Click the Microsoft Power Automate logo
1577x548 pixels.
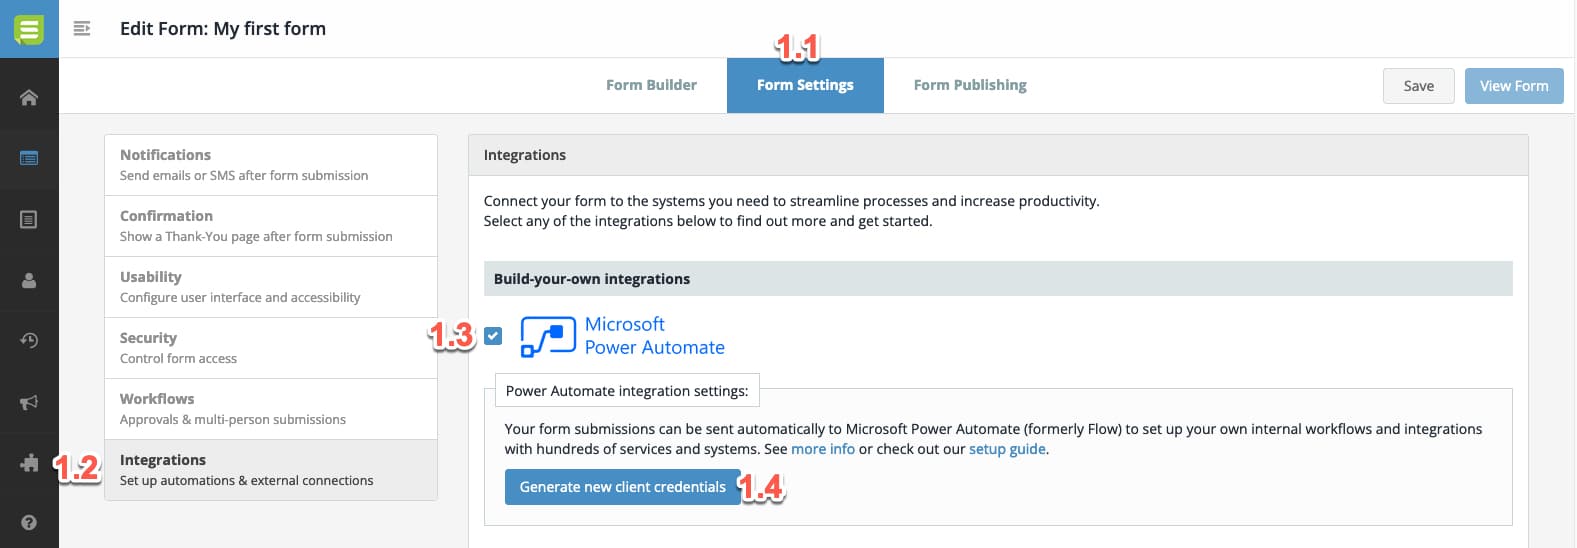(548, 337)
